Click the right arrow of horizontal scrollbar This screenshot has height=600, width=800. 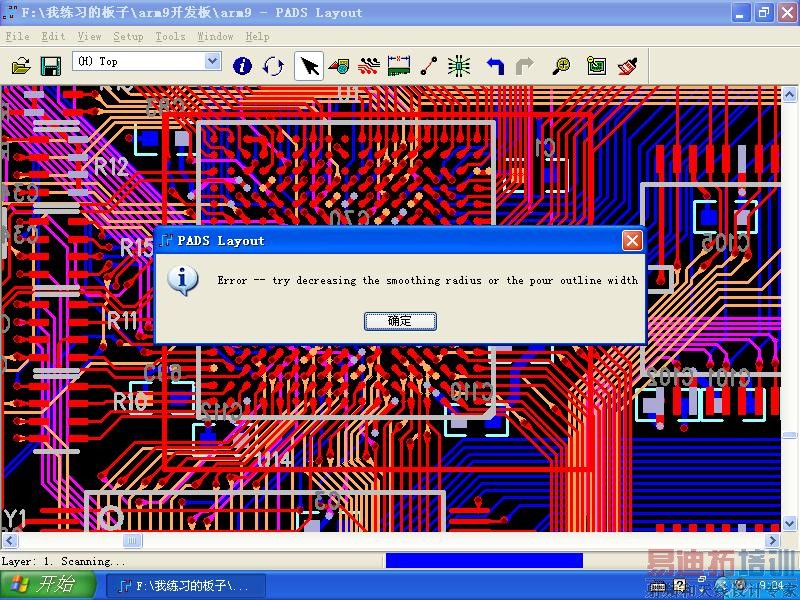click(772, 540)
